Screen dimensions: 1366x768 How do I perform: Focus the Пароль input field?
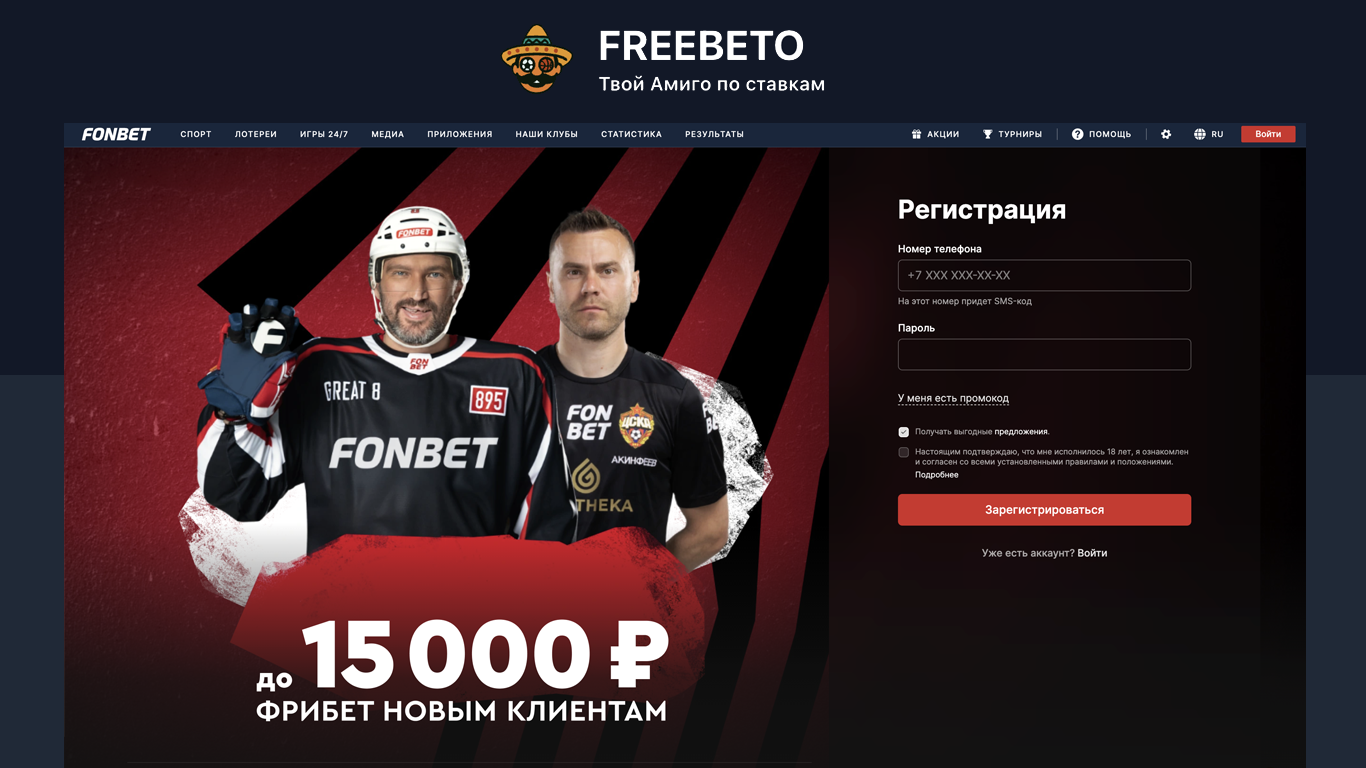click(x=1044, y=354)
